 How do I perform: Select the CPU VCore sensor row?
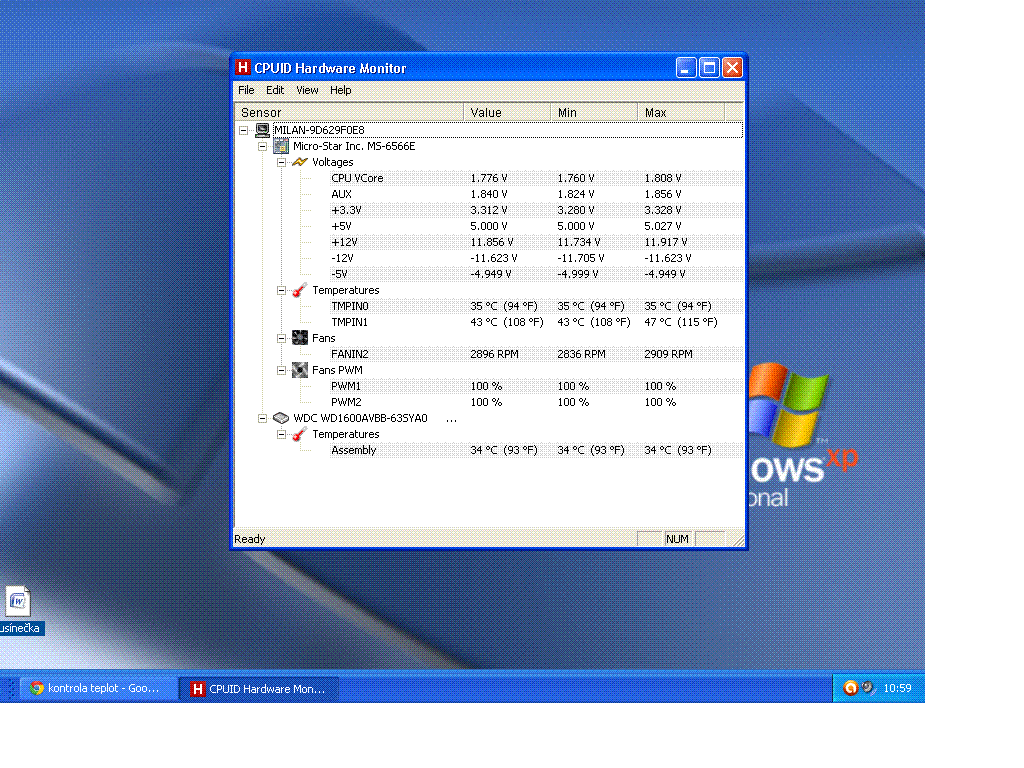pos(536,178)
